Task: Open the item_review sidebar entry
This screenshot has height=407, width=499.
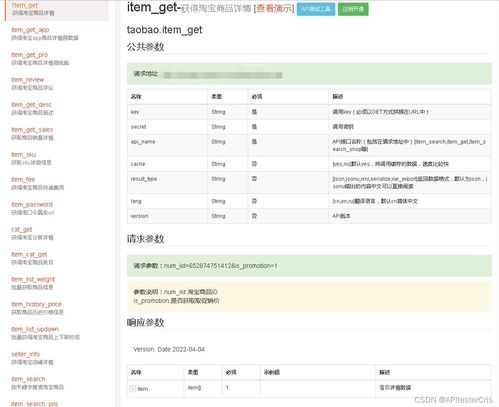Action: [x=27, y=80]
